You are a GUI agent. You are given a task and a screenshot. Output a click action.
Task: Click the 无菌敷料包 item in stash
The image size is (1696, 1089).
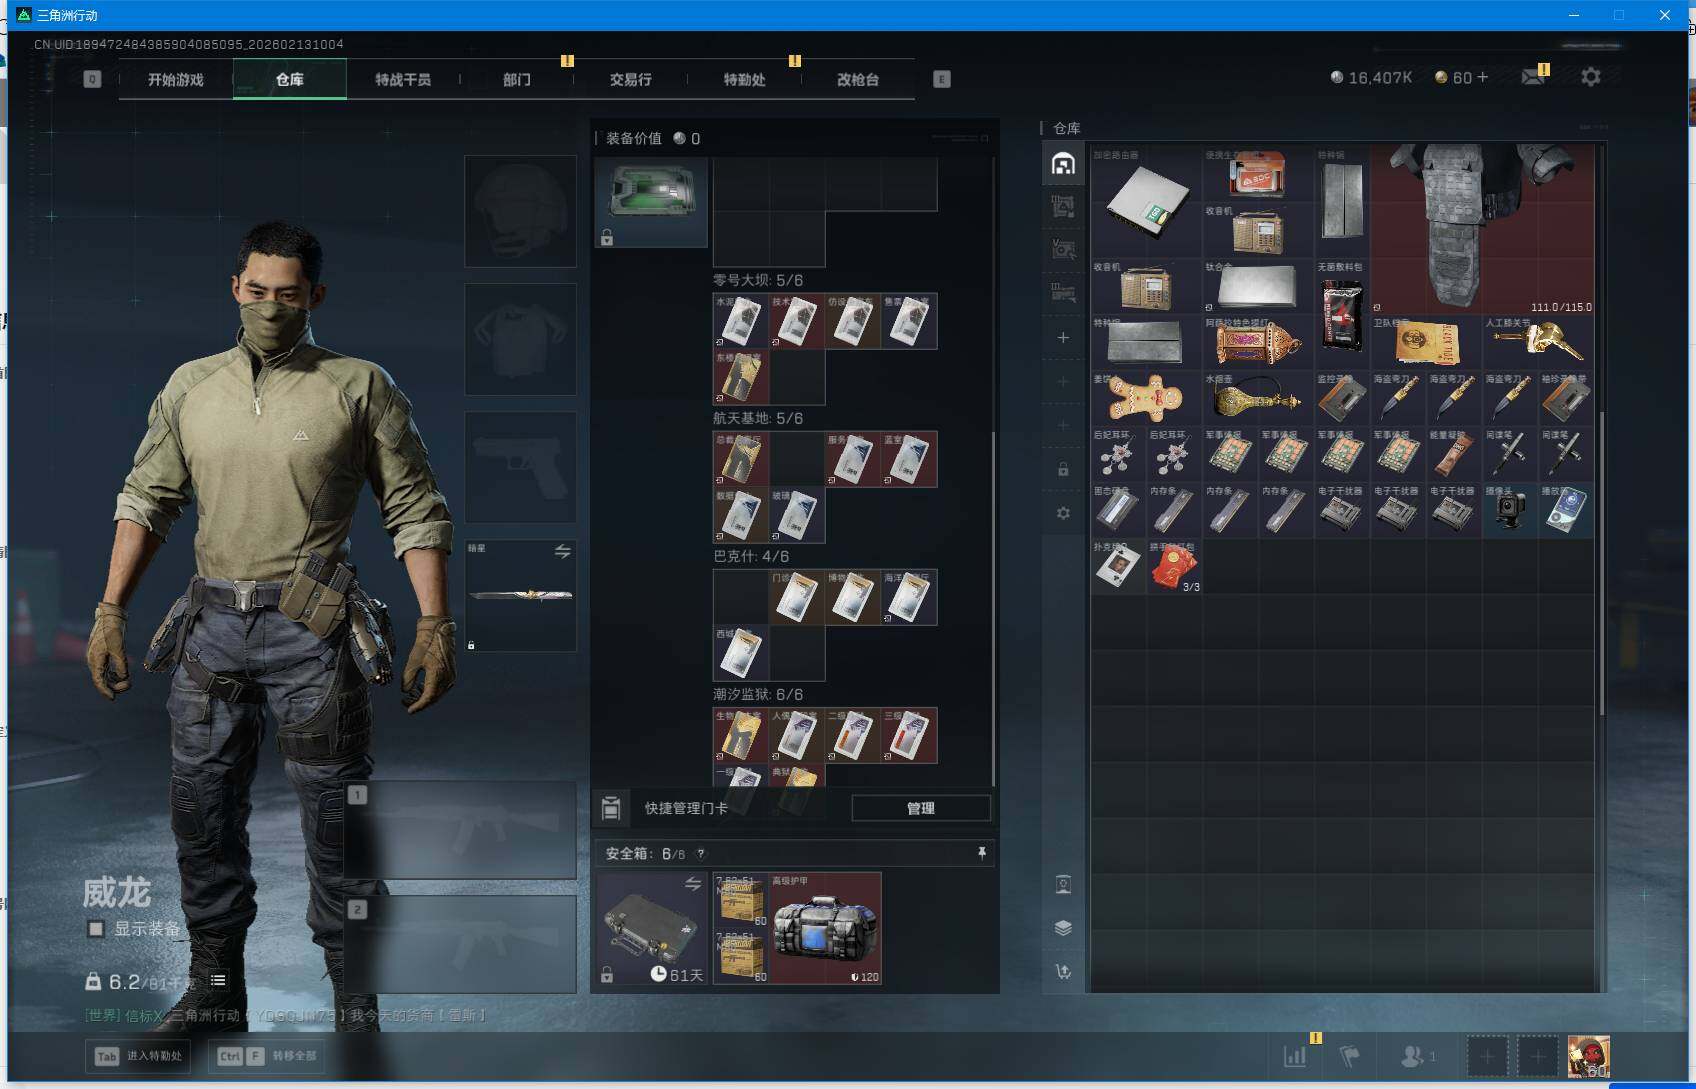1341,315
